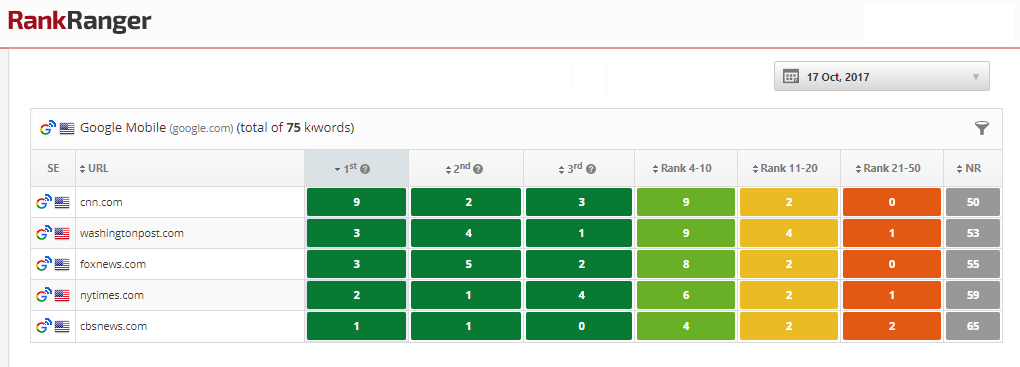Click the help icon beside the 2nd column
The height and width of the screenshot is (367, 1020).
(x=477, y=169)
